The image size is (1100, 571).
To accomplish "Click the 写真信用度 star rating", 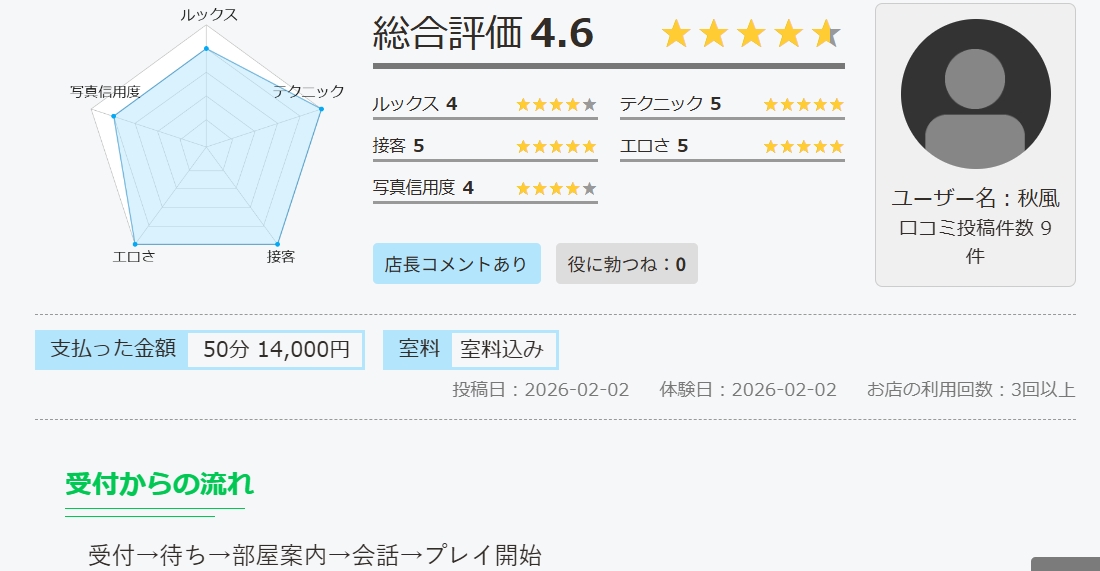I will point(556,188).
